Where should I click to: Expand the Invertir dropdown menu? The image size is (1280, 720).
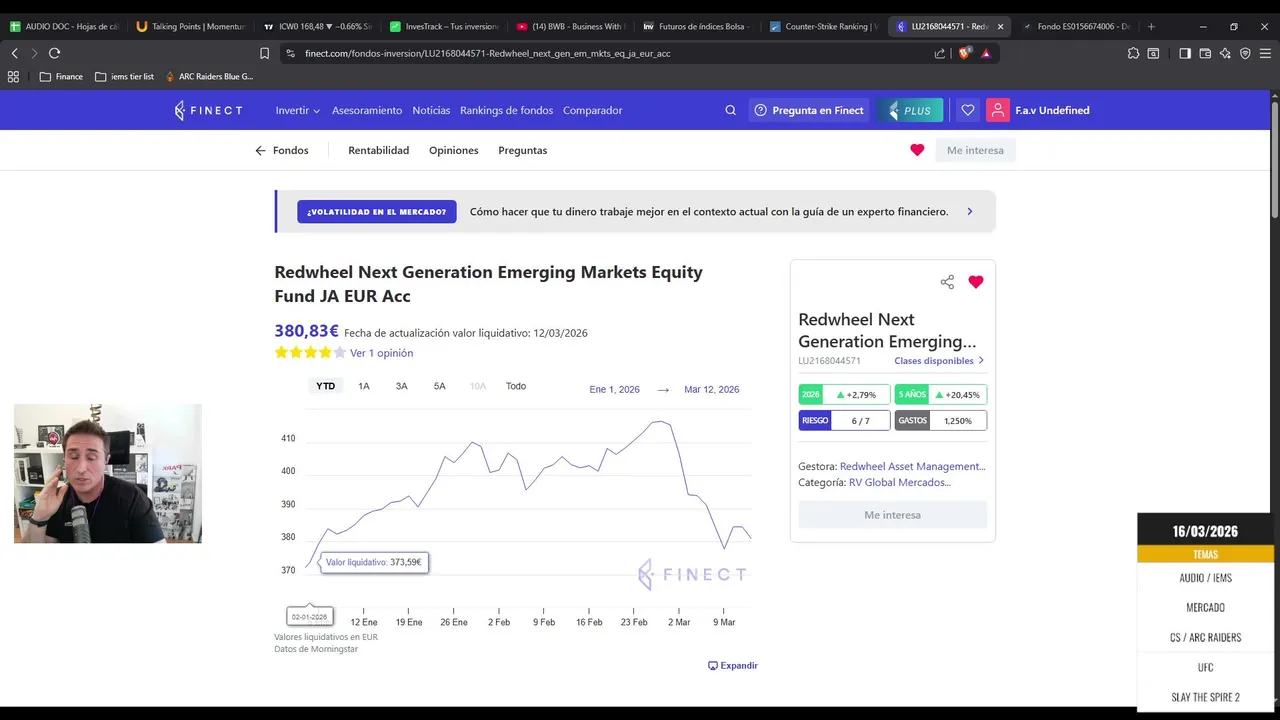pos(298,110)
